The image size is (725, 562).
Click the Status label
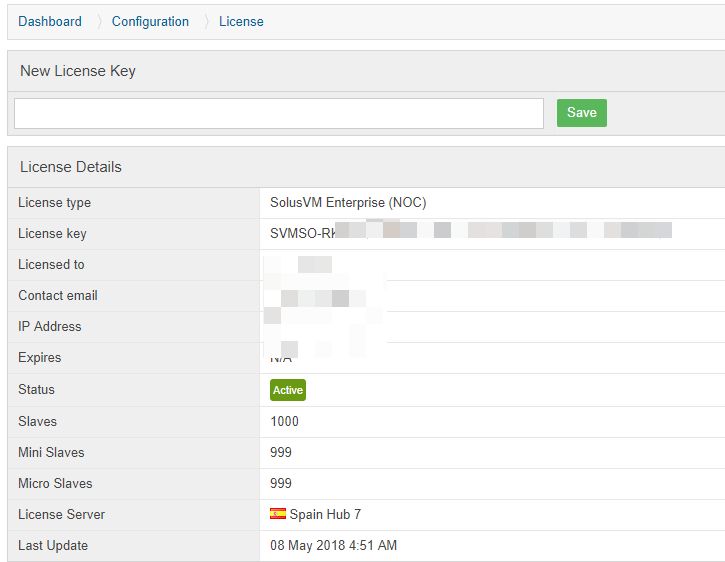click(x=37, y=389)
